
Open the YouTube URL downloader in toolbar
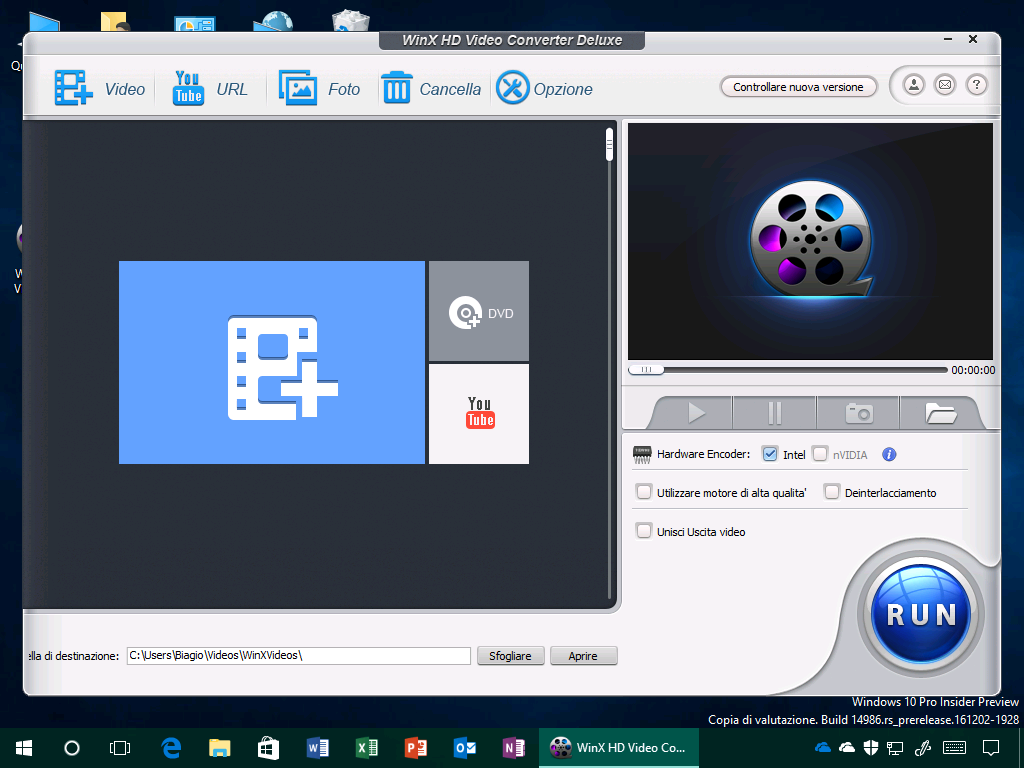click(188, 88)
